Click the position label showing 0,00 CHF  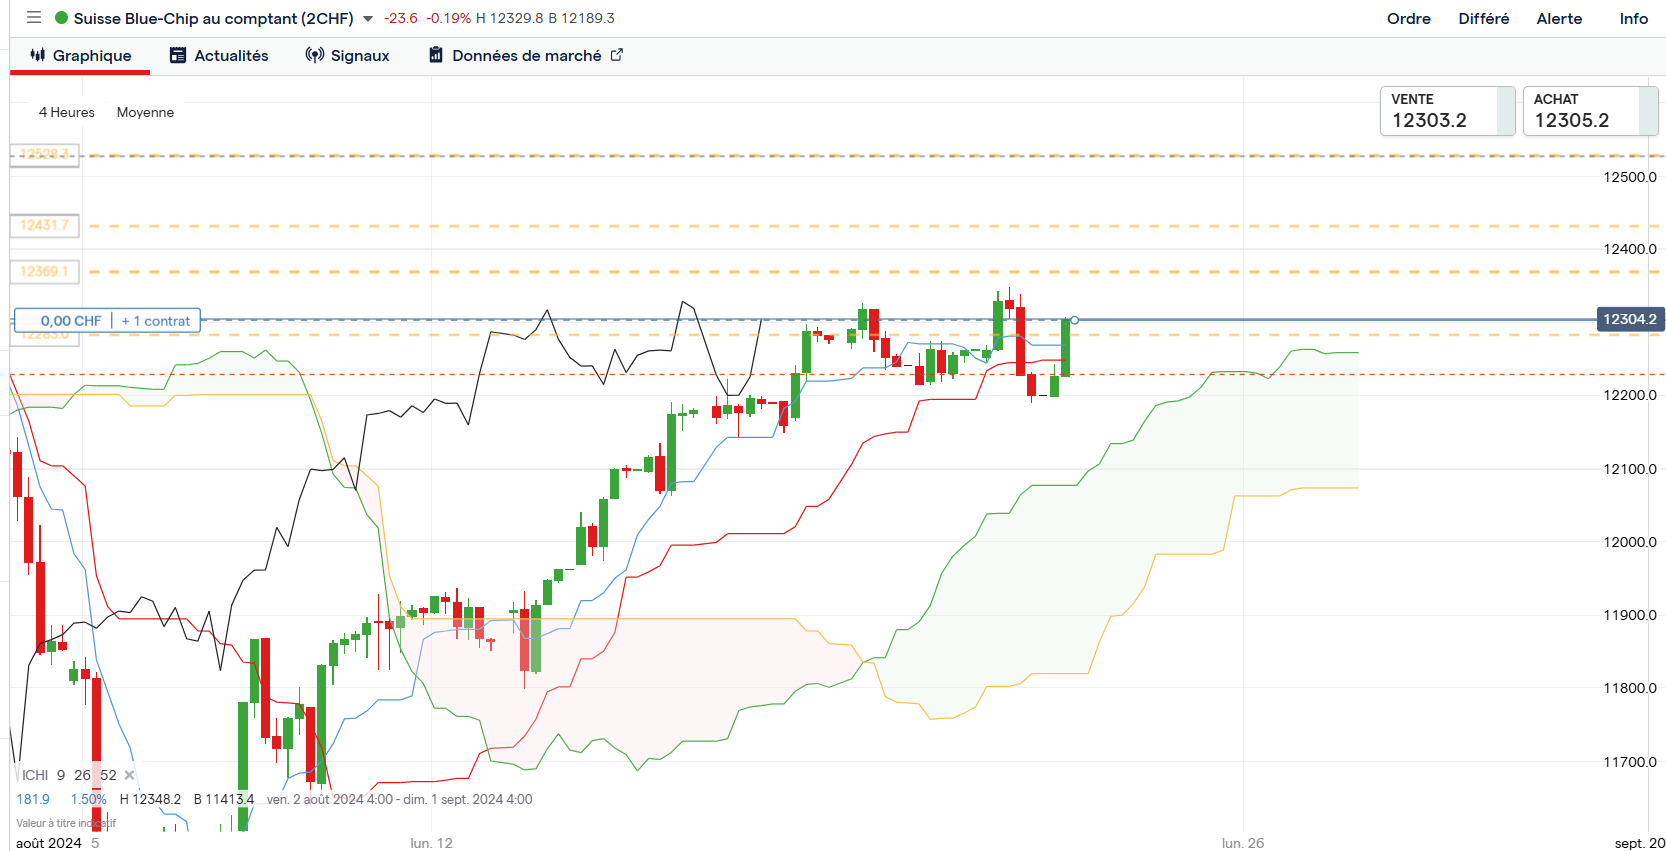[x=71, y=321]
